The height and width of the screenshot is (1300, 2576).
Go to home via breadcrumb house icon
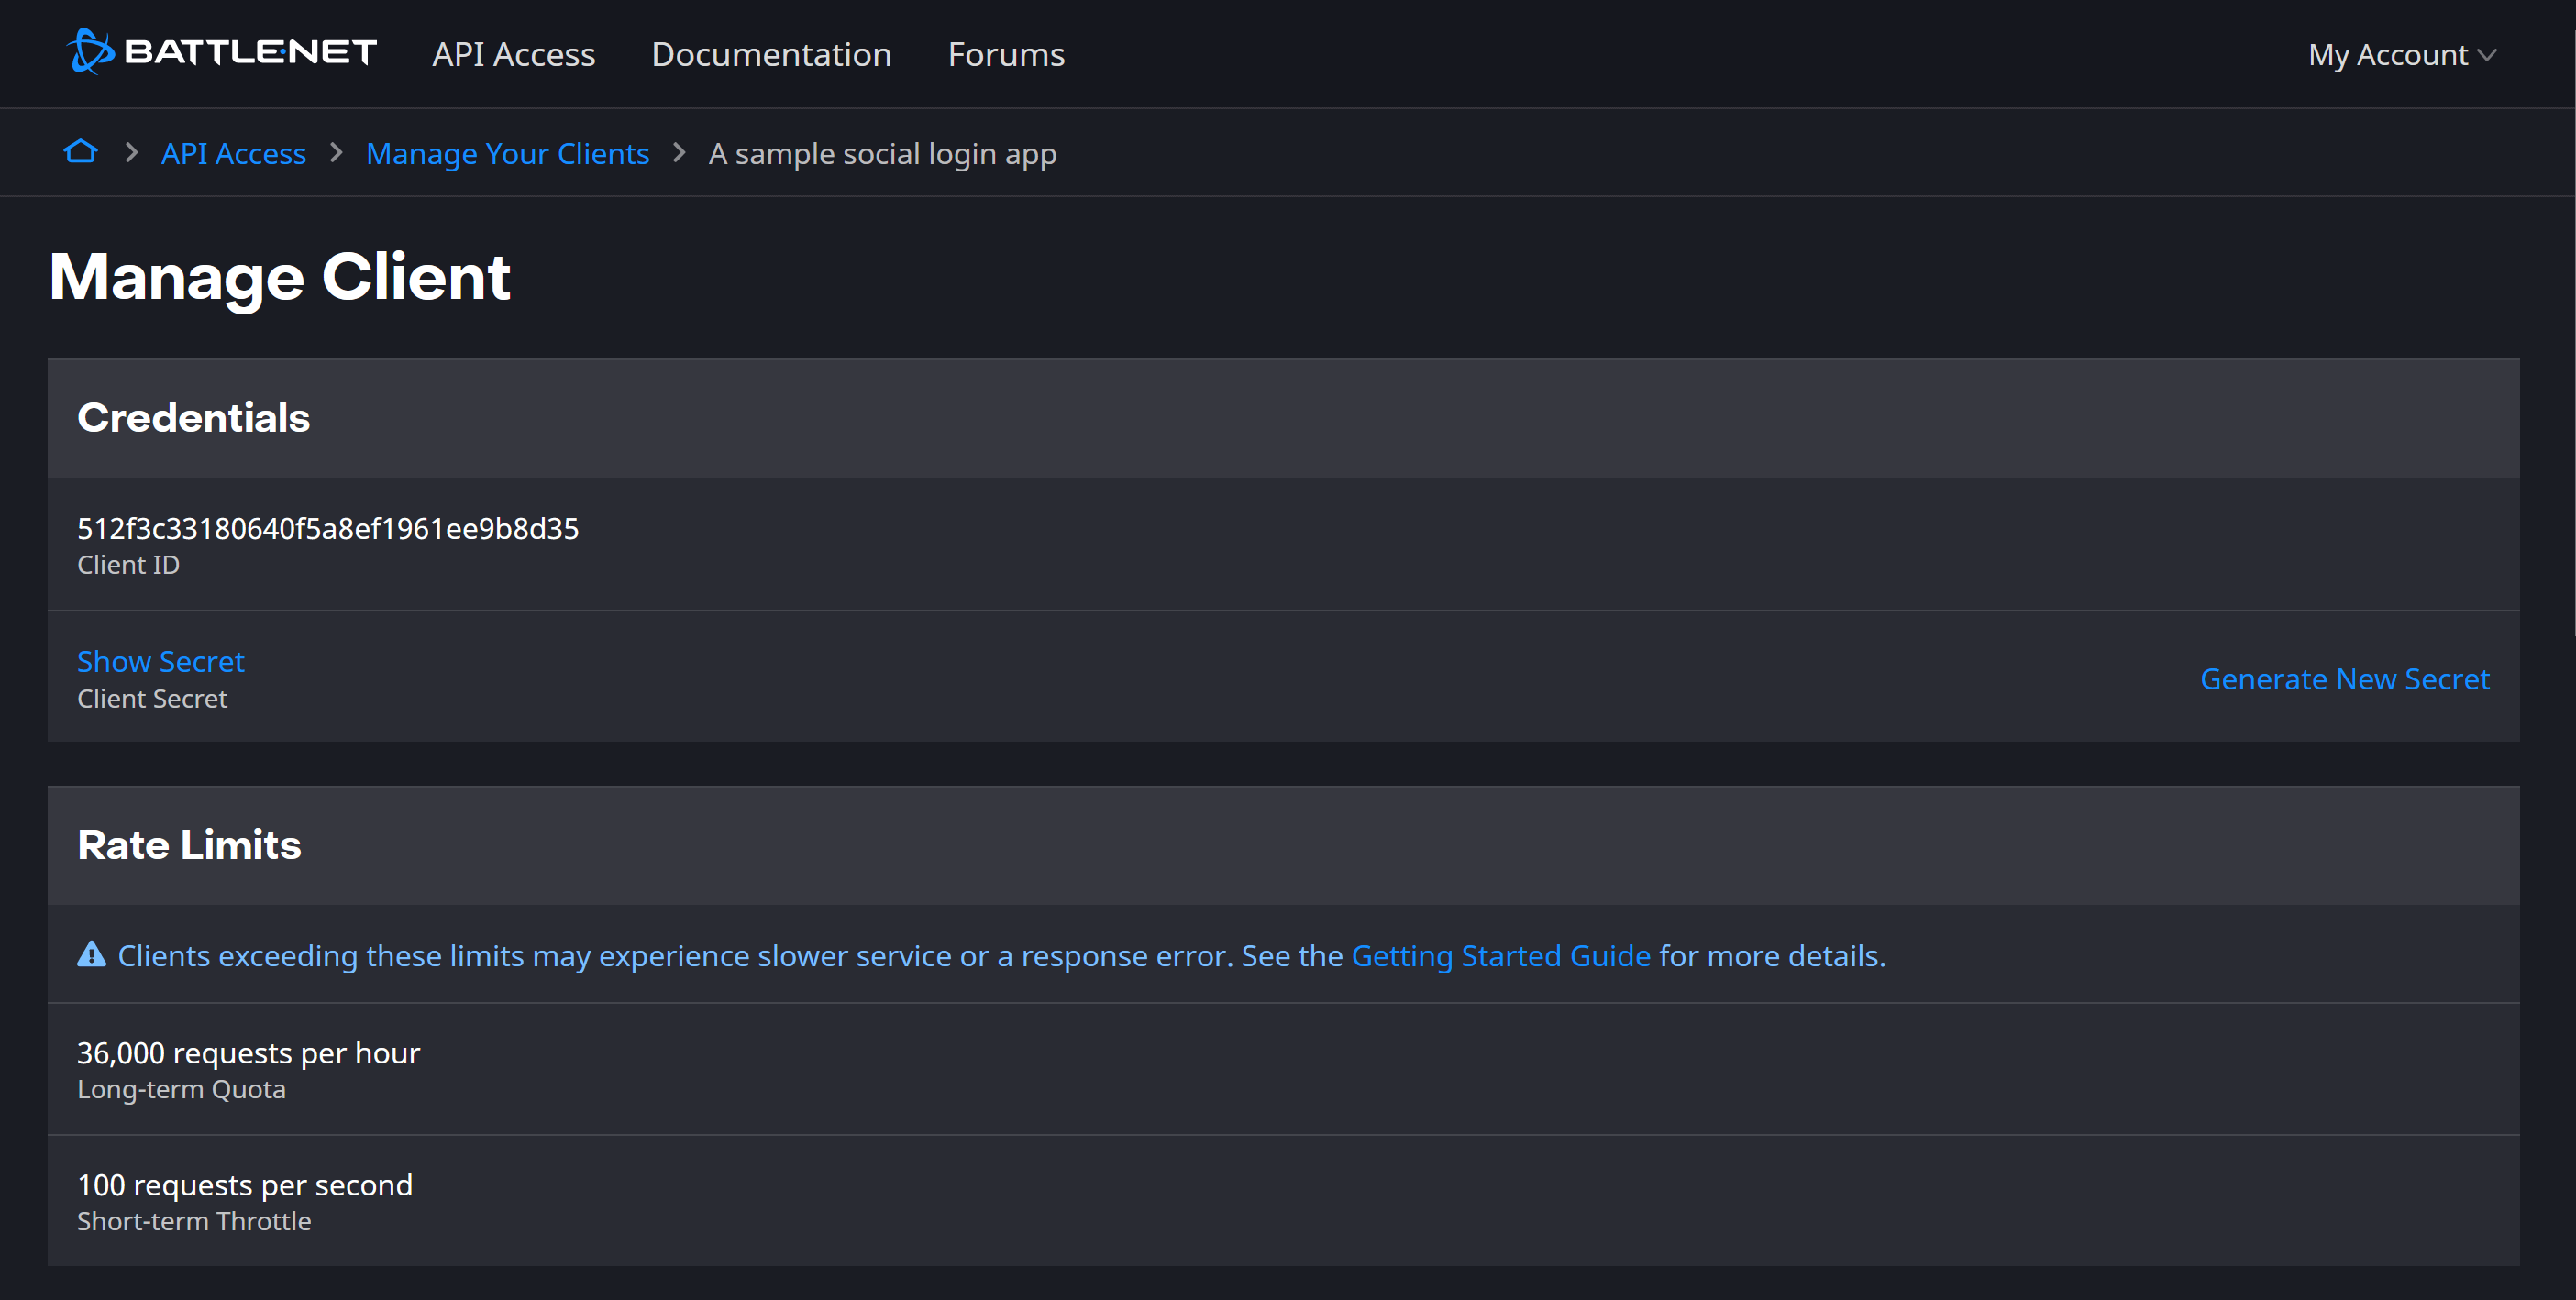coord(81,152)
